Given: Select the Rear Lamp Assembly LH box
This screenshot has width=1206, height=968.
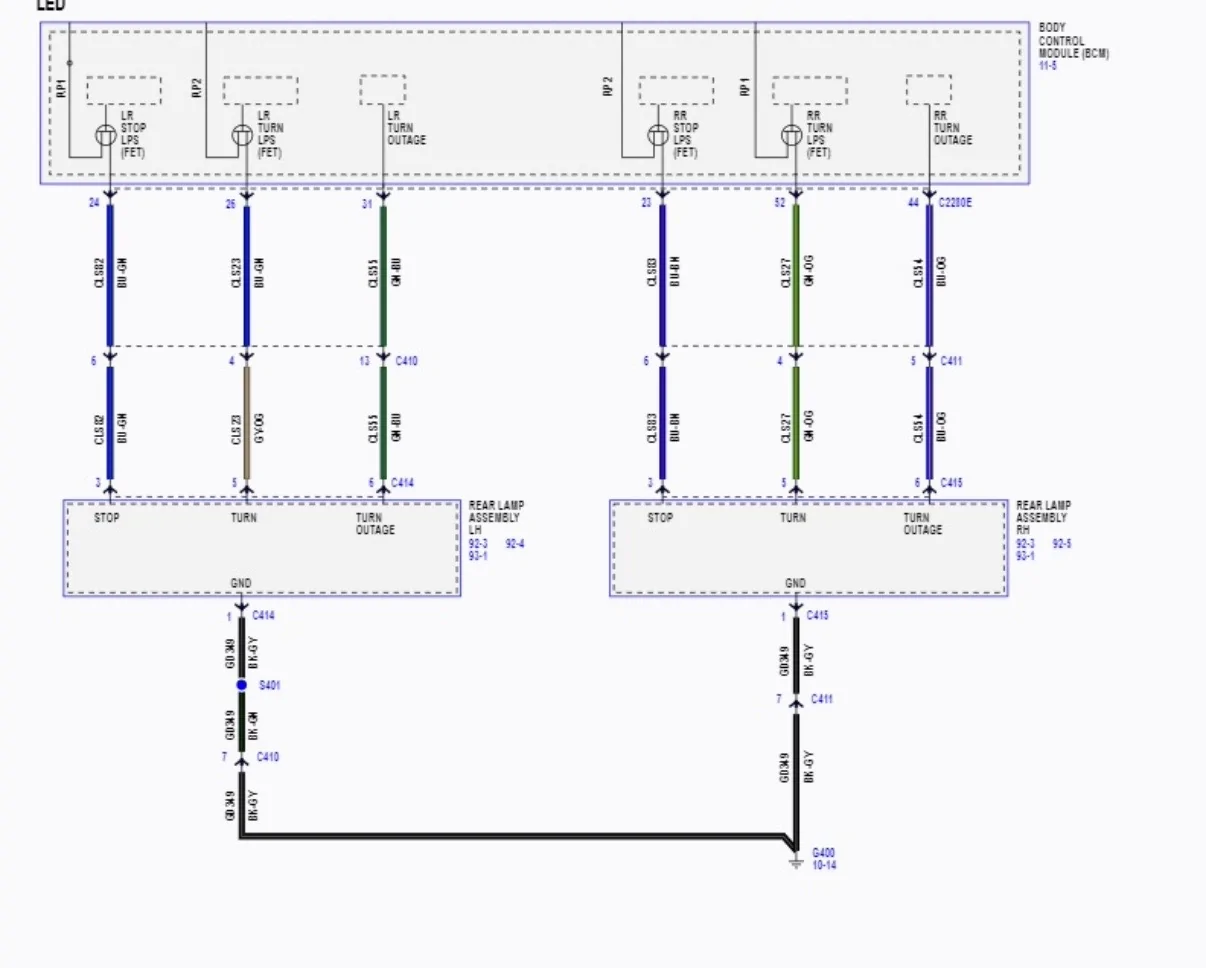Looking at the screenshot, I should click(x=262, y=548).
